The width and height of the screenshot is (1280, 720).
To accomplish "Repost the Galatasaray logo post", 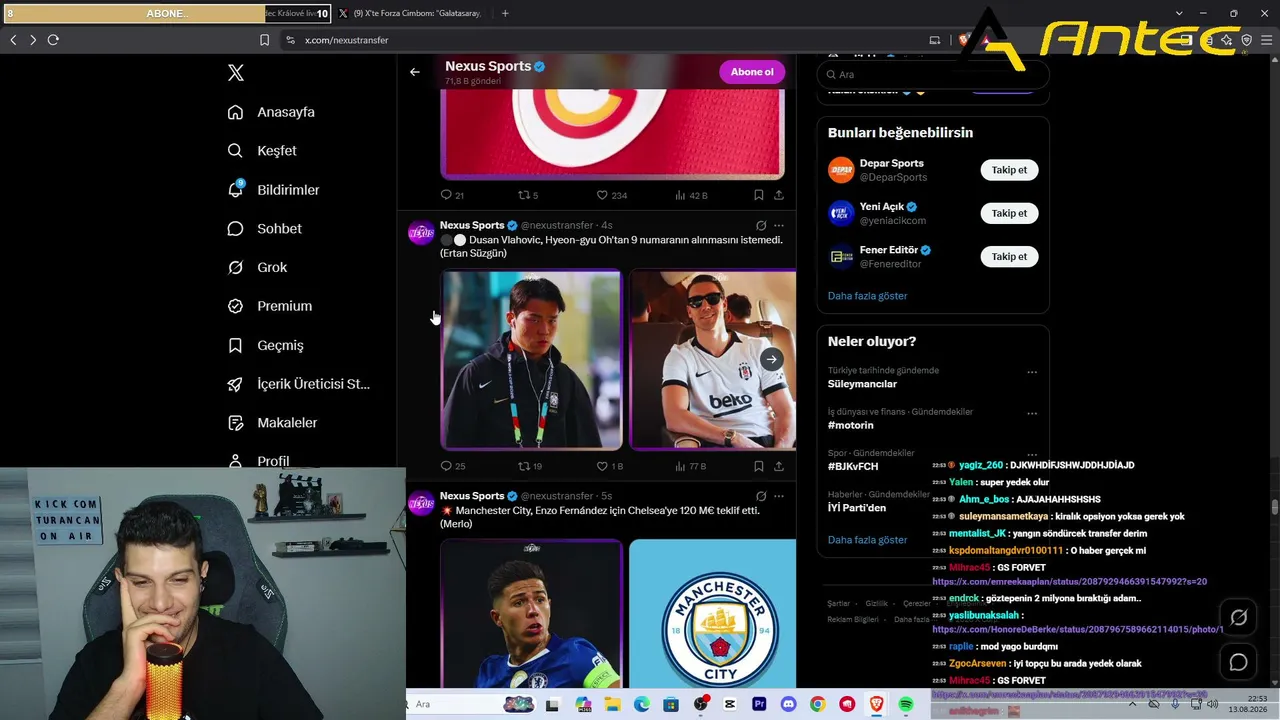I will point(527,195).
